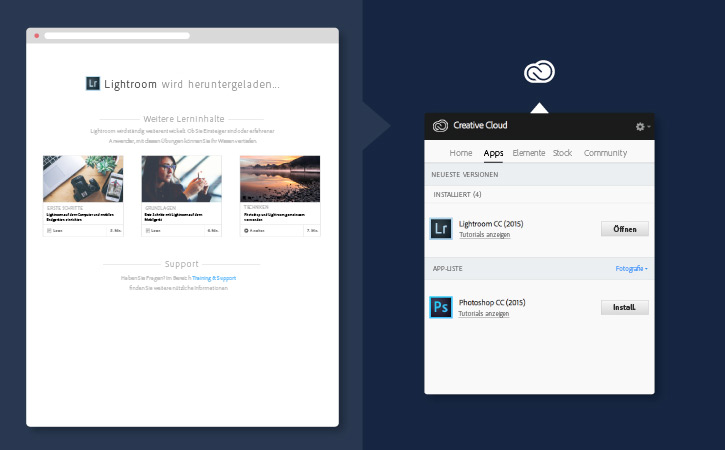Open the Grundlagen tutorial thumbnail with woman
Screen dimensions: 725x450
[x=181, y=179]
